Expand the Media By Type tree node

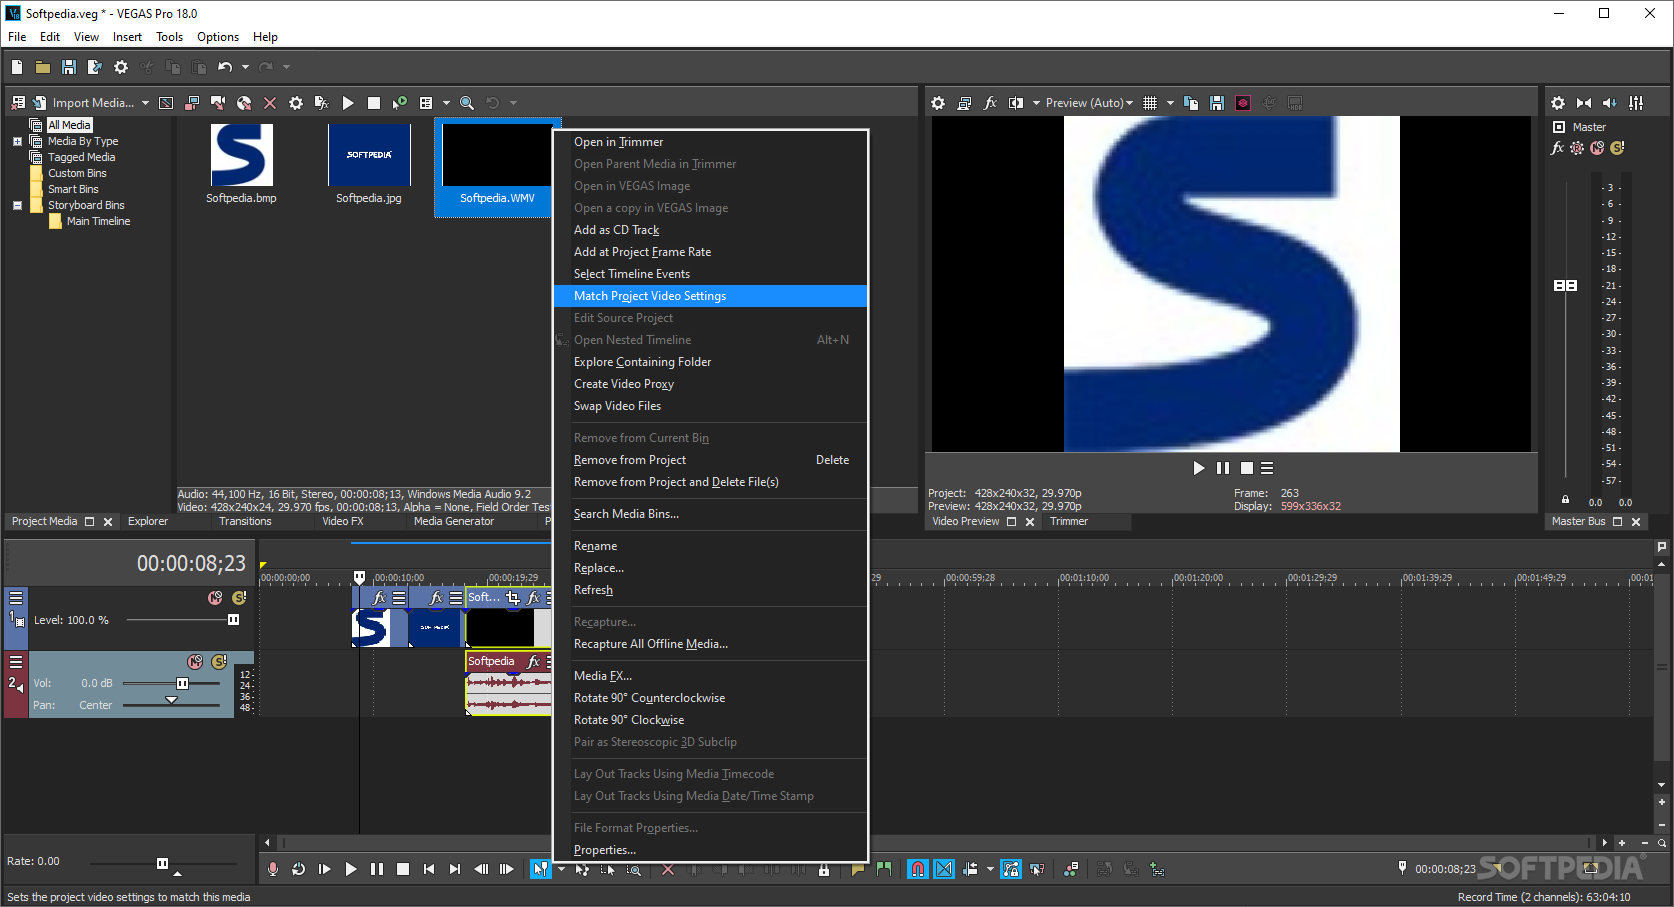17,142
